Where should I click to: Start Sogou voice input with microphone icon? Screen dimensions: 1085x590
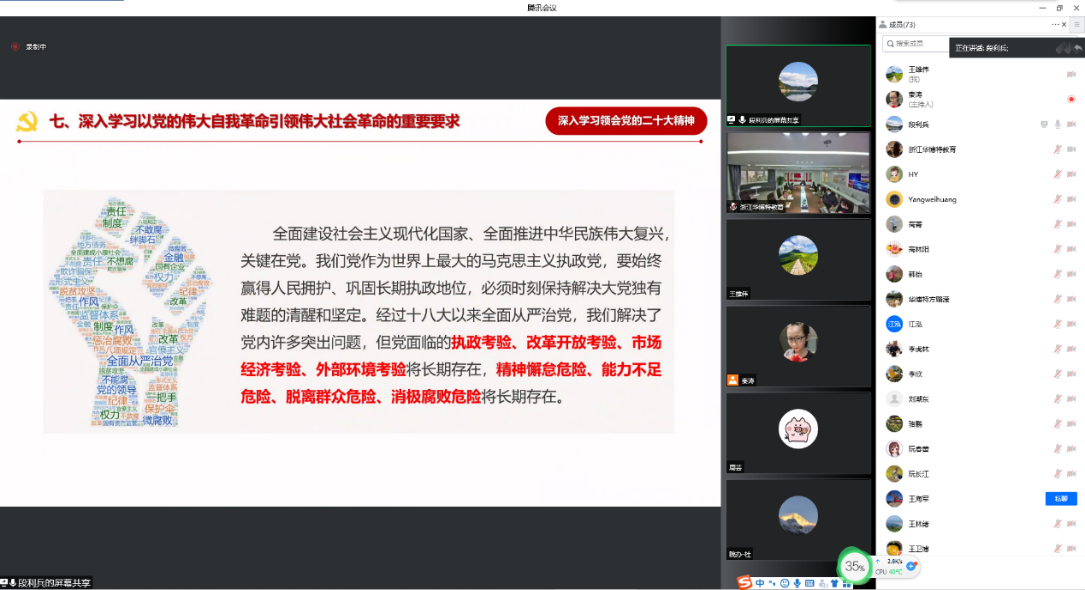(797, 582)
